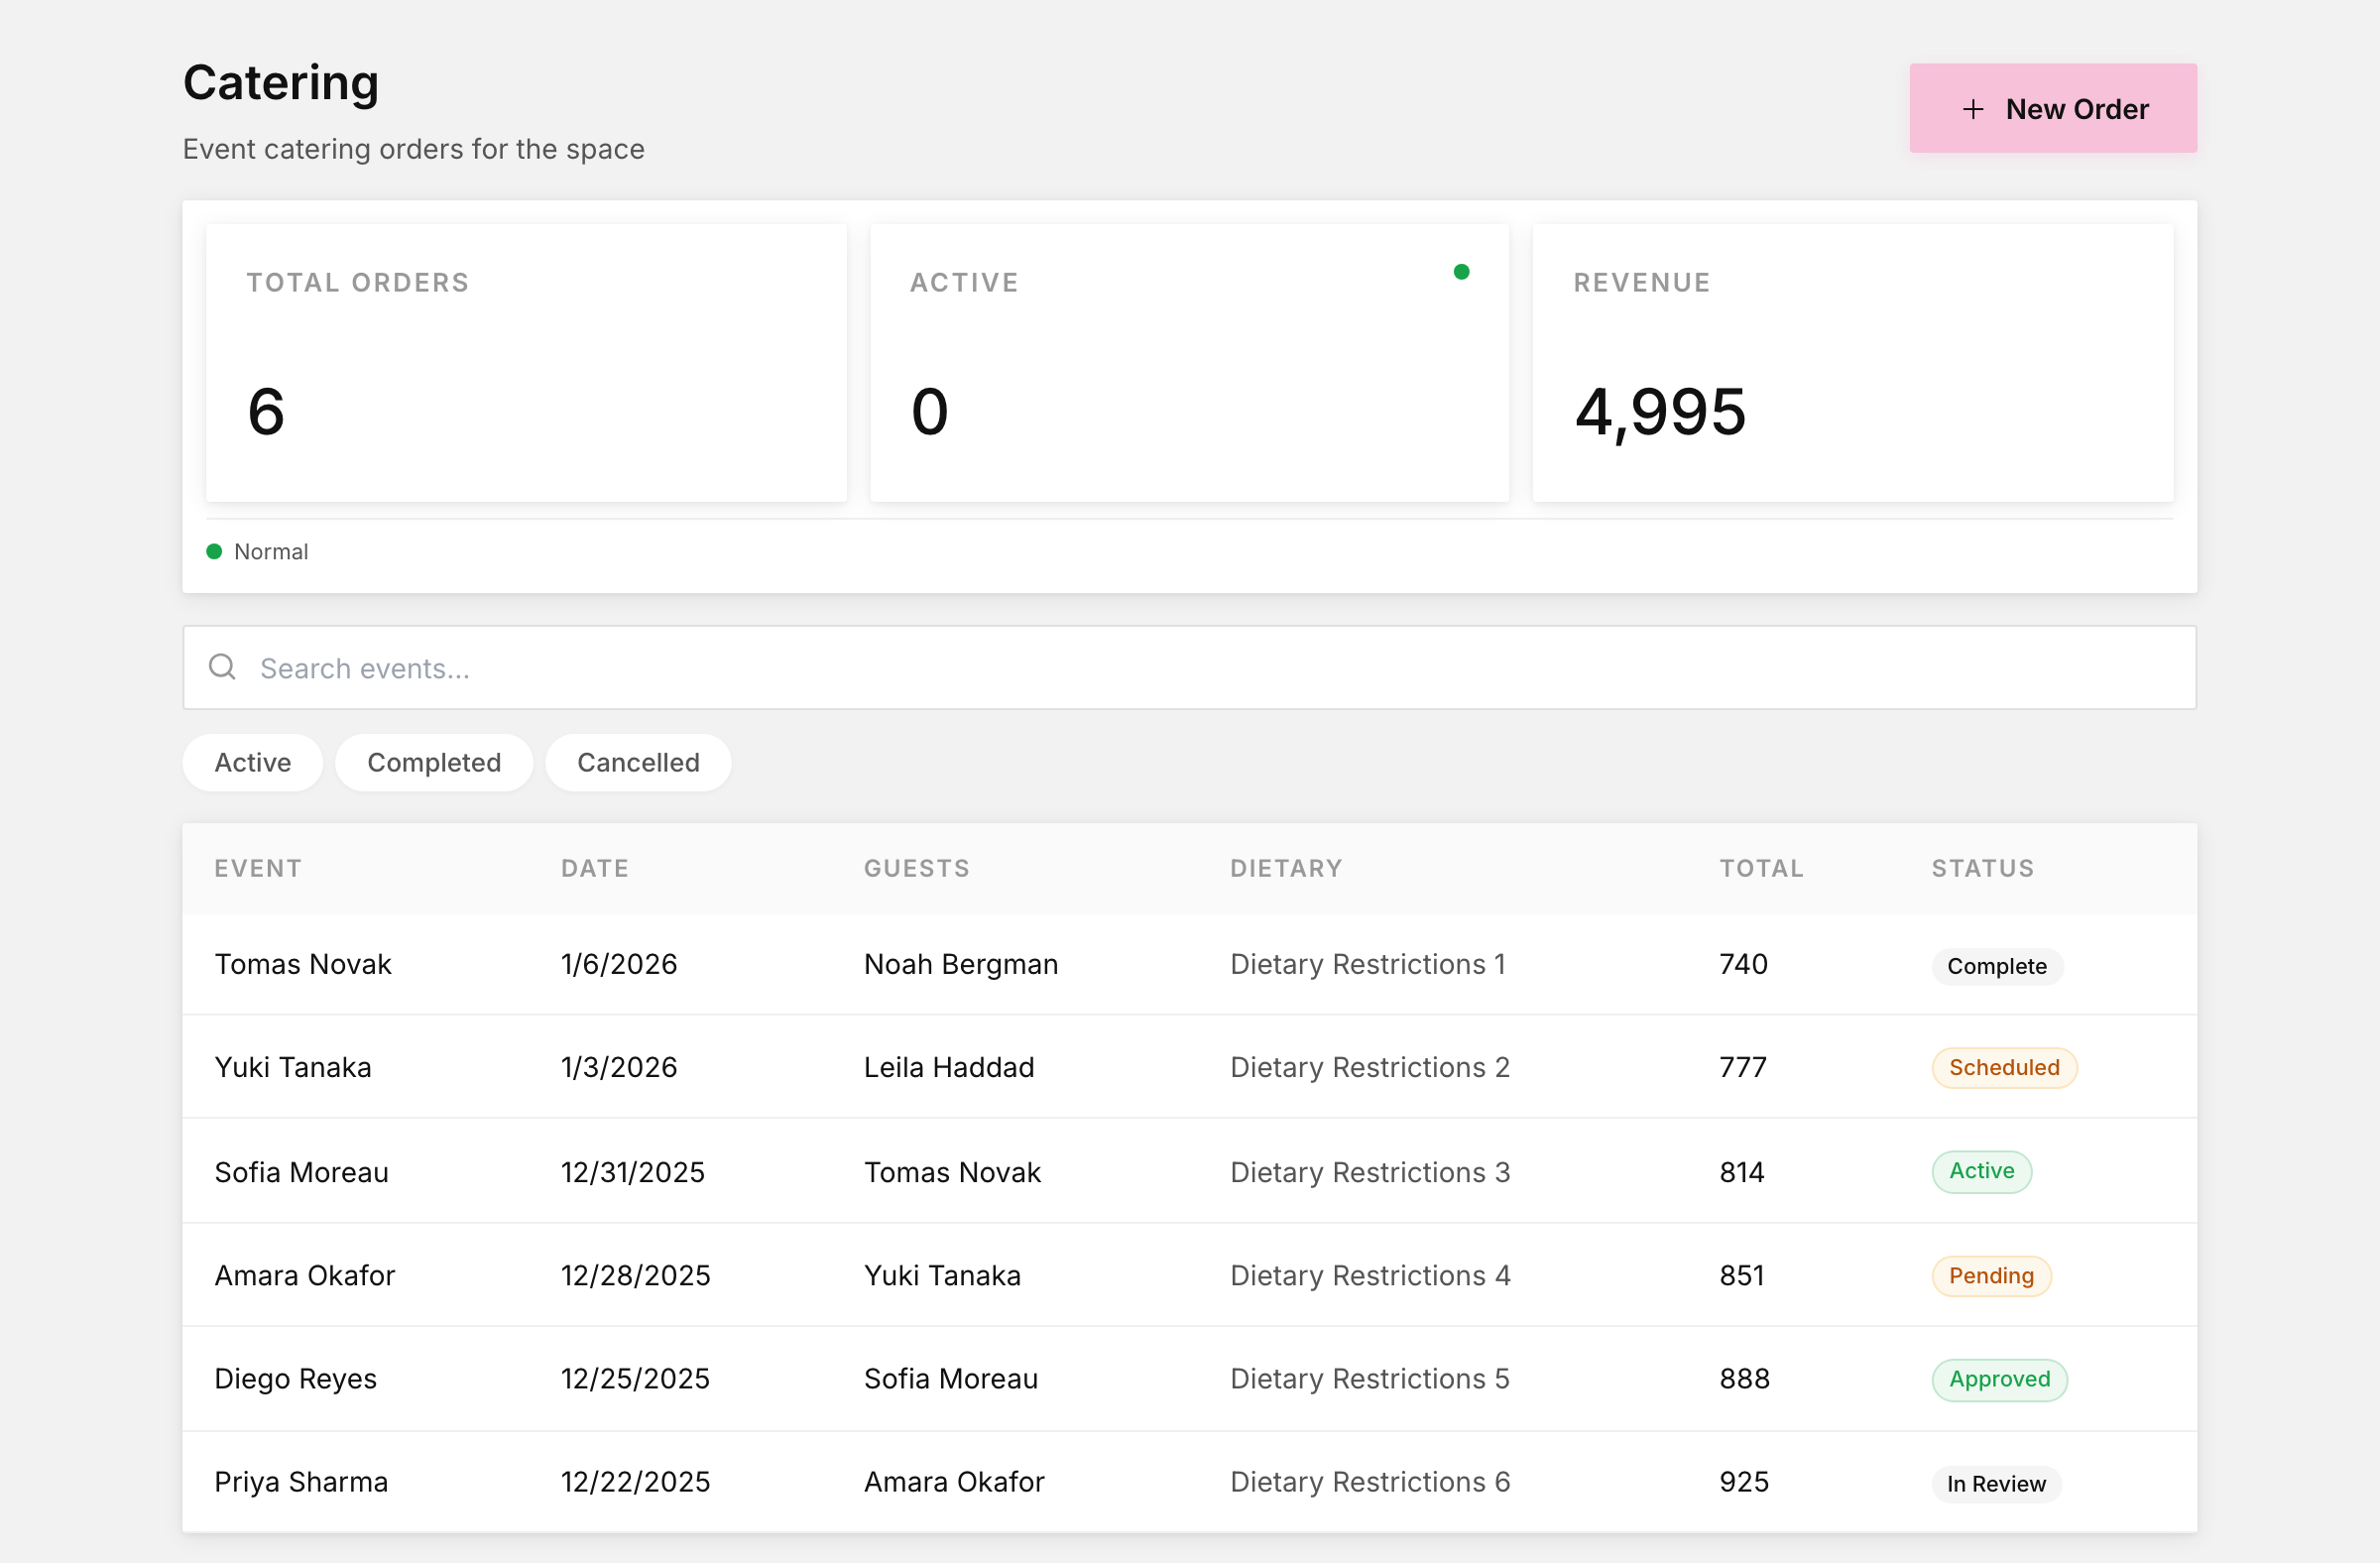Sort by the STATUS column header
The image size is (2380, 1563).
tap(1982, 868)
